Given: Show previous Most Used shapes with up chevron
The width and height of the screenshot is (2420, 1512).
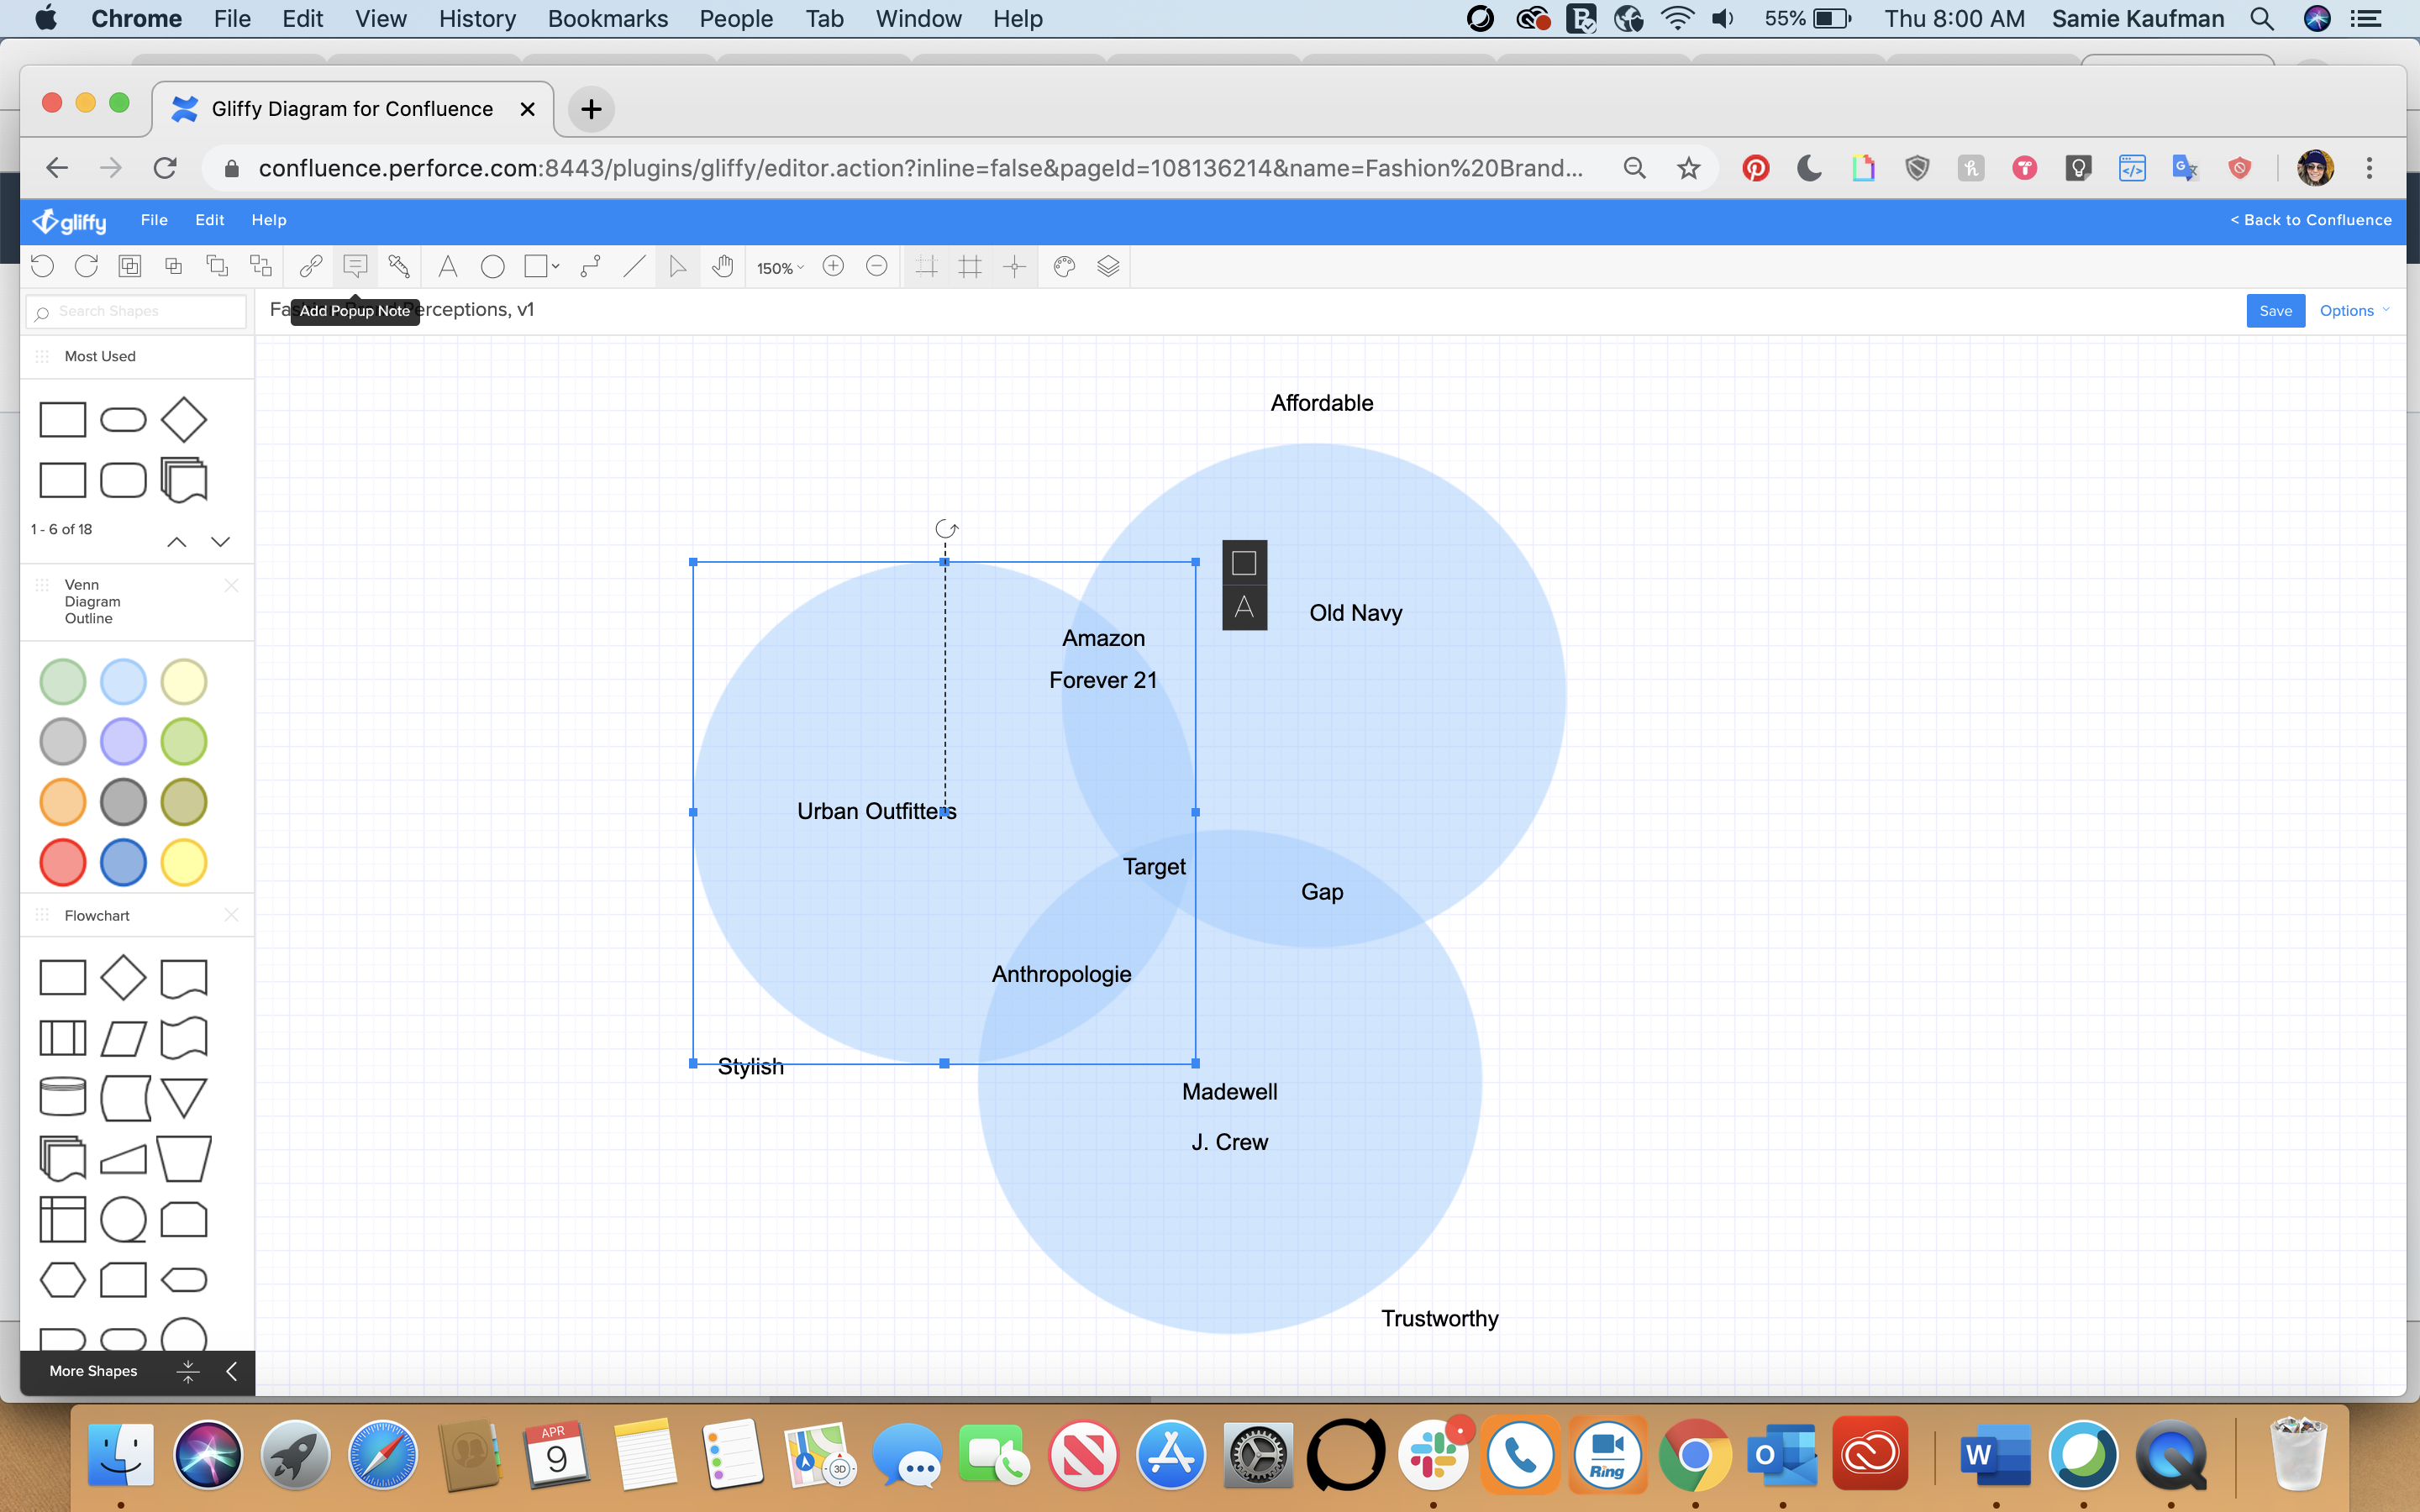Looking at the screenshot, I should (x=177, y=542).
